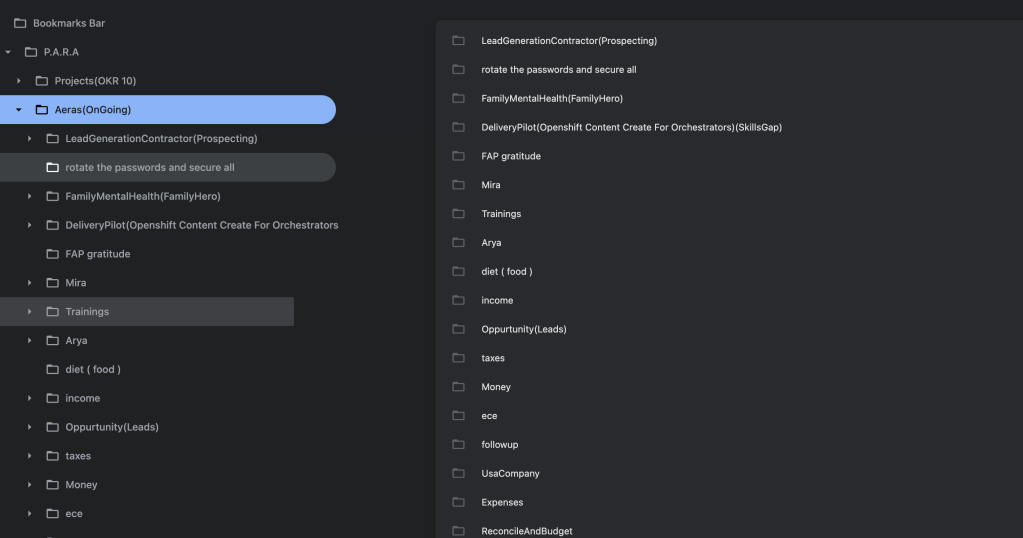
Task: Click the folder icon next to FAP gratitude in the list
Action: [x=459, y=156]
